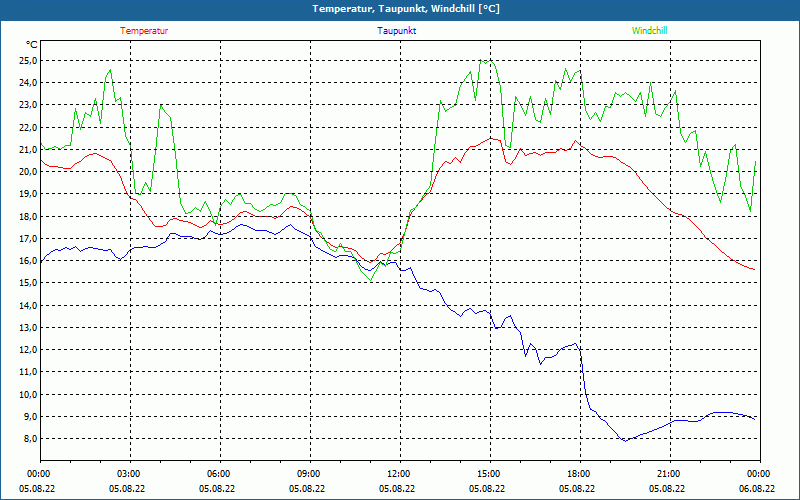Click the chart title Temperatur, Taupunkt, Windchill
This screenshot has width=800, height=500.
(406, 9)
